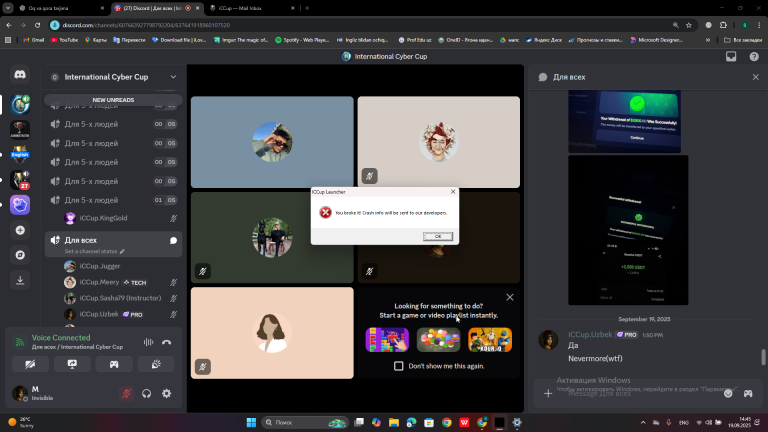The width and height of the screenshot is (768, 432).
Task: Open Windows Start button
Action: point(251,422)
